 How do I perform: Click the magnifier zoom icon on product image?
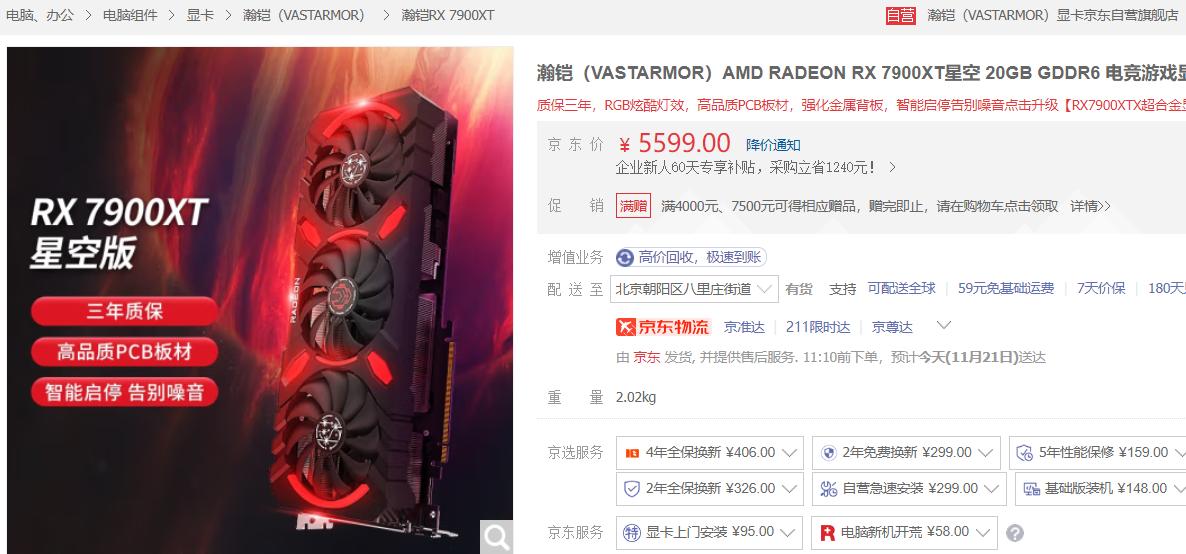pyautogui.click(x=497, y=537)
